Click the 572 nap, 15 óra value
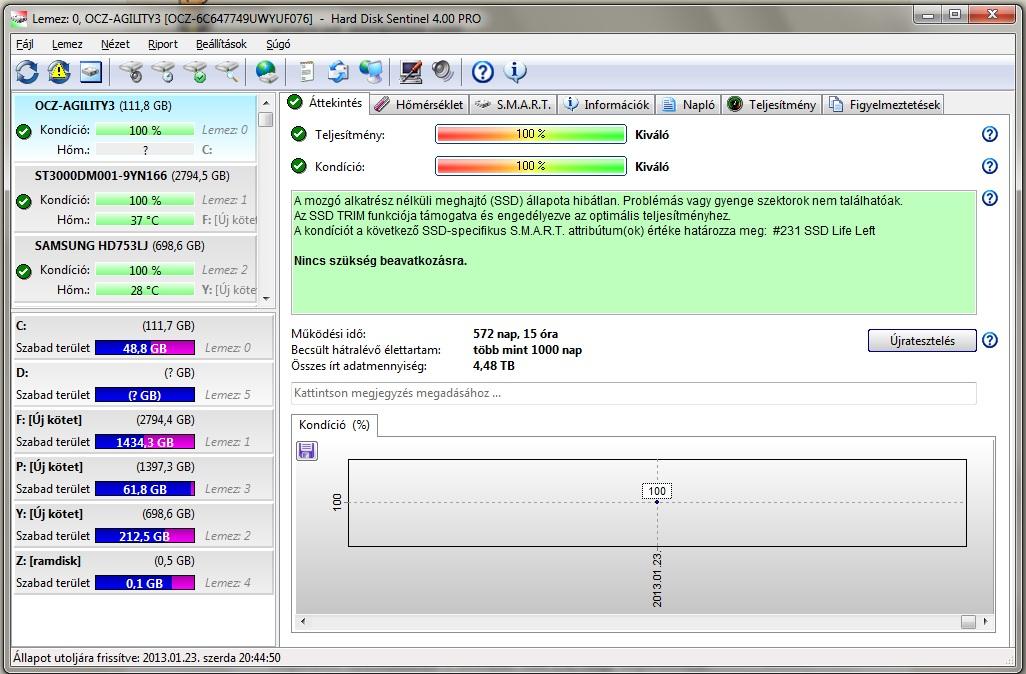 pos(516,334)
